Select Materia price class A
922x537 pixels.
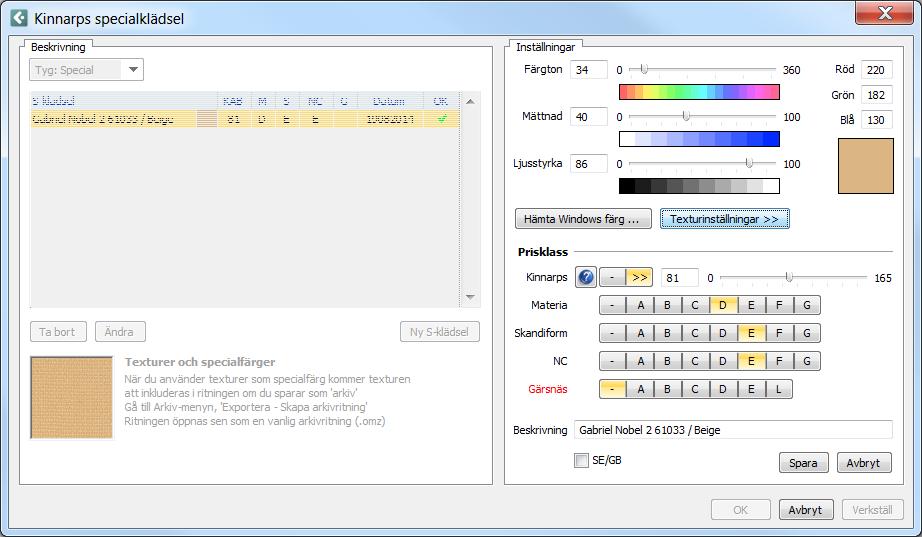point(640,305)
